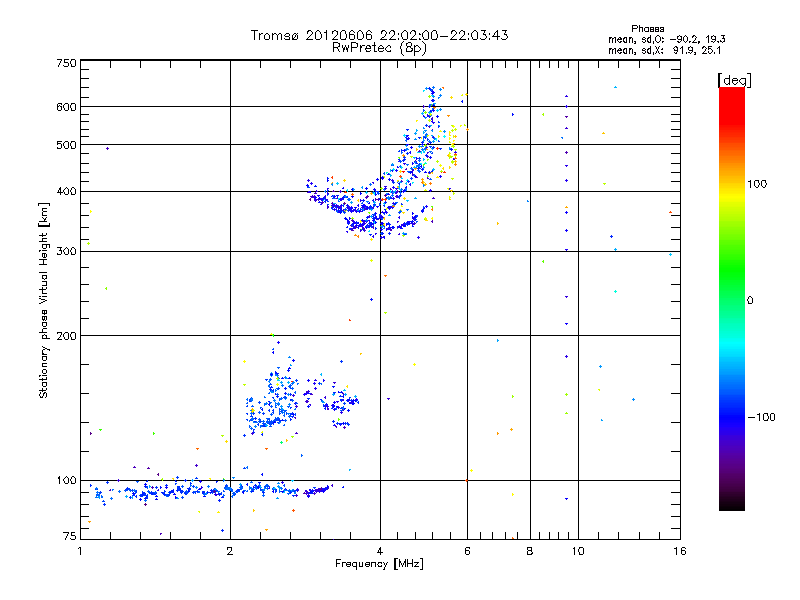Click the x-axis label '16'
Viewport: 800px width, 600px height.
(680, 551)
